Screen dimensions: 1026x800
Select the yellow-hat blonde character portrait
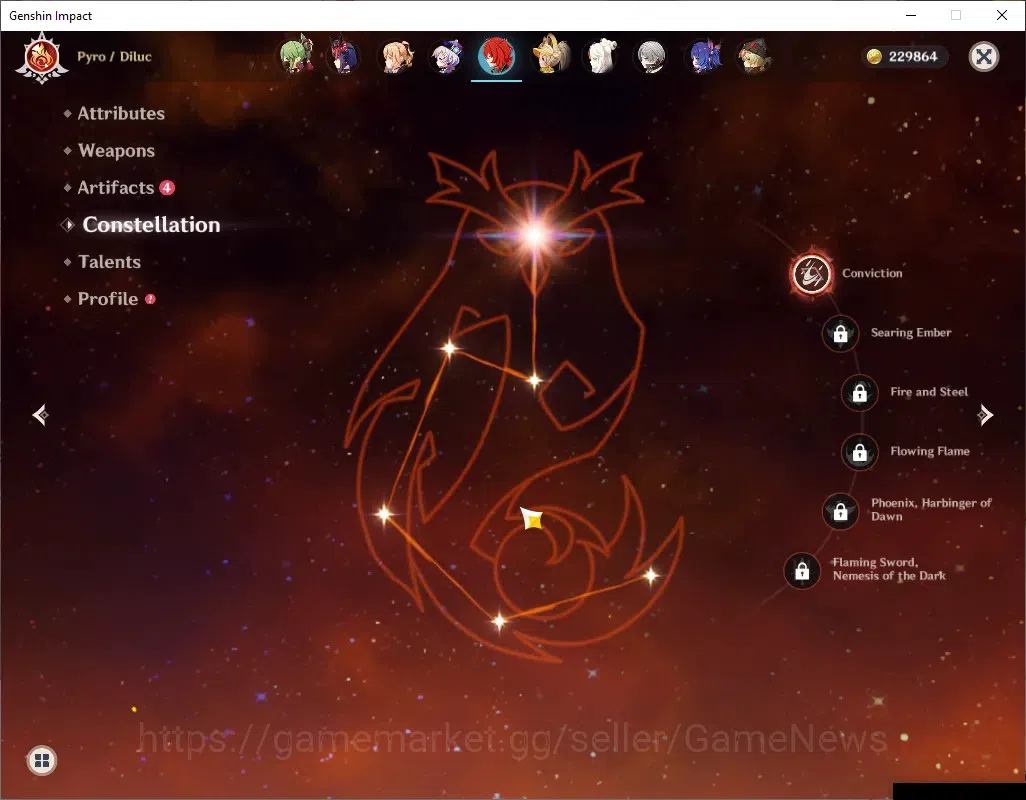coord(550,56)
